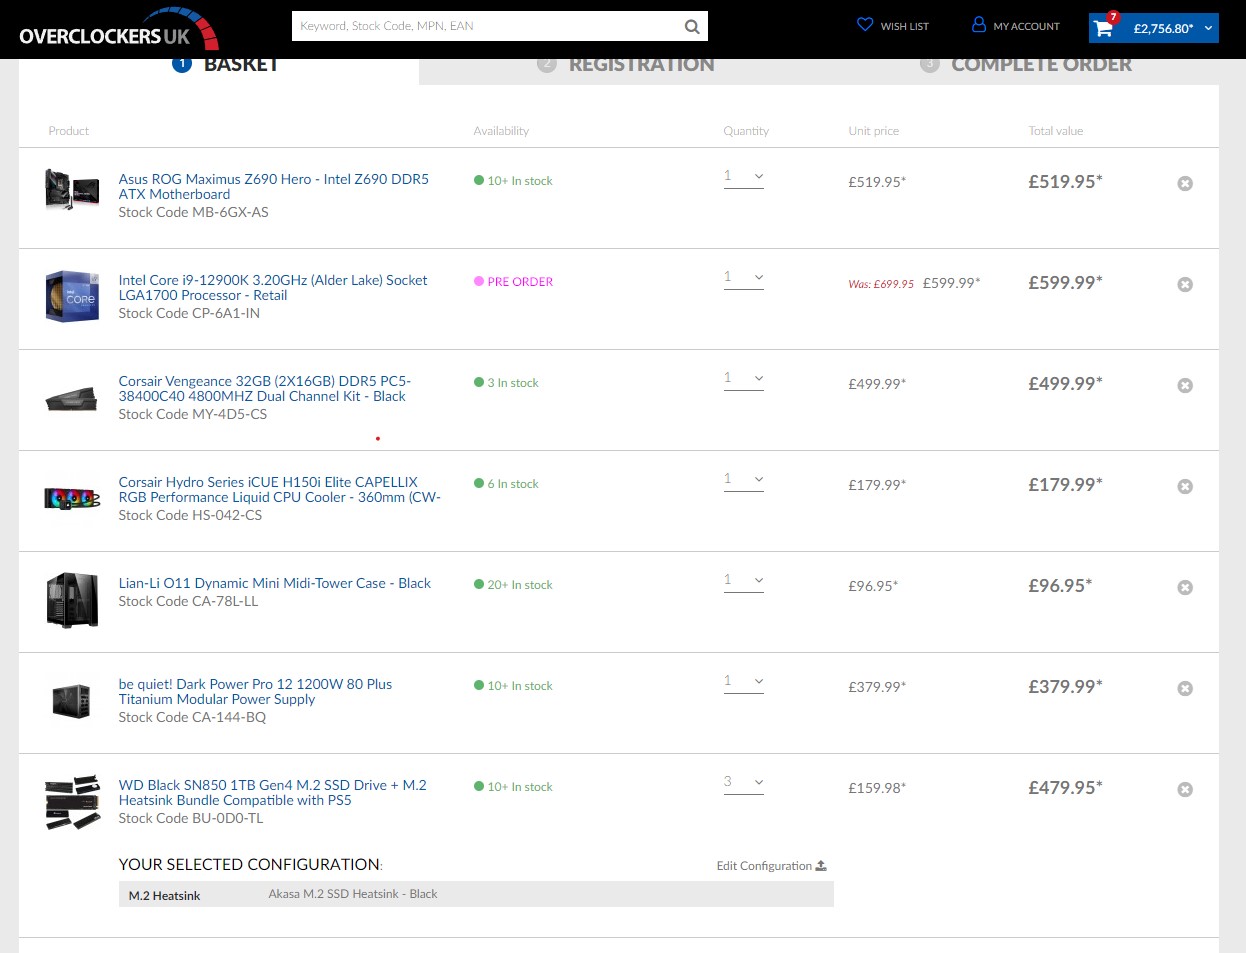Open the Intel Core i9 processor thumbnail
Screen dimensions: 1246x953
pyautogui.click(x=72, y=296)
